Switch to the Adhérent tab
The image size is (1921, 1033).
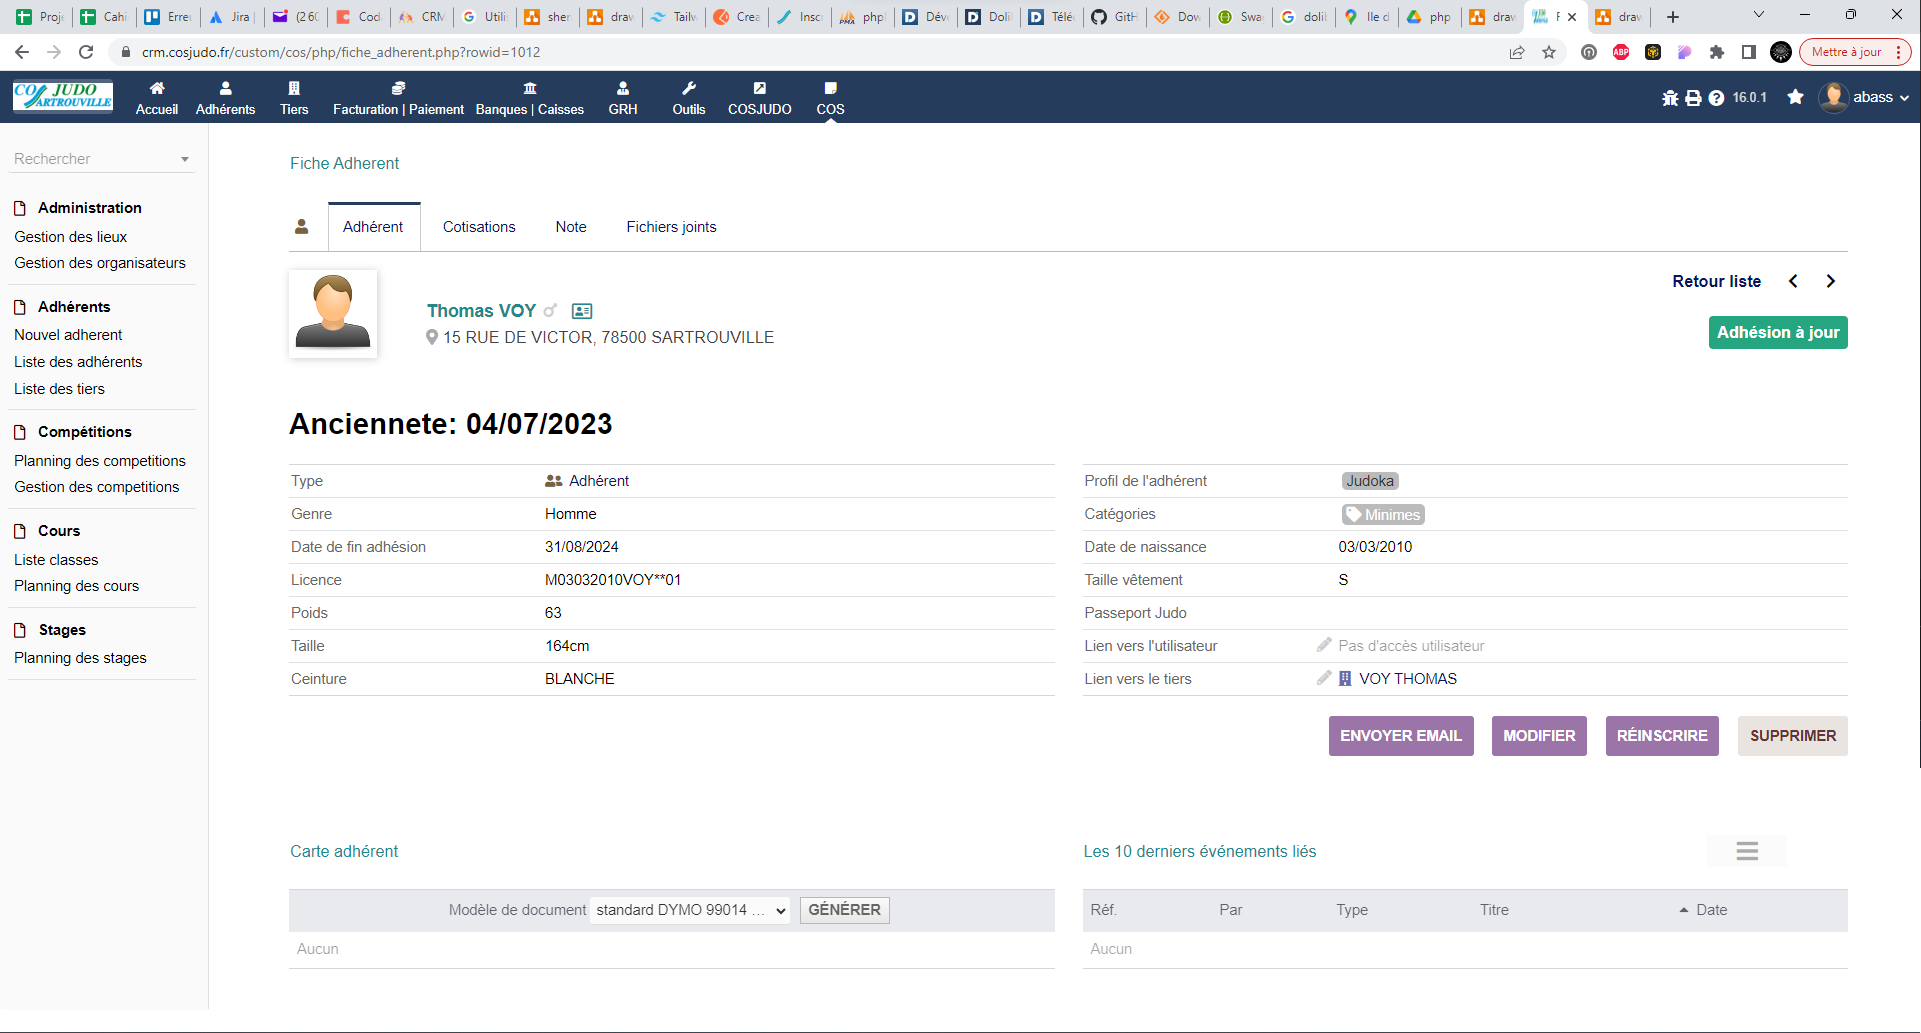point(373,227)
